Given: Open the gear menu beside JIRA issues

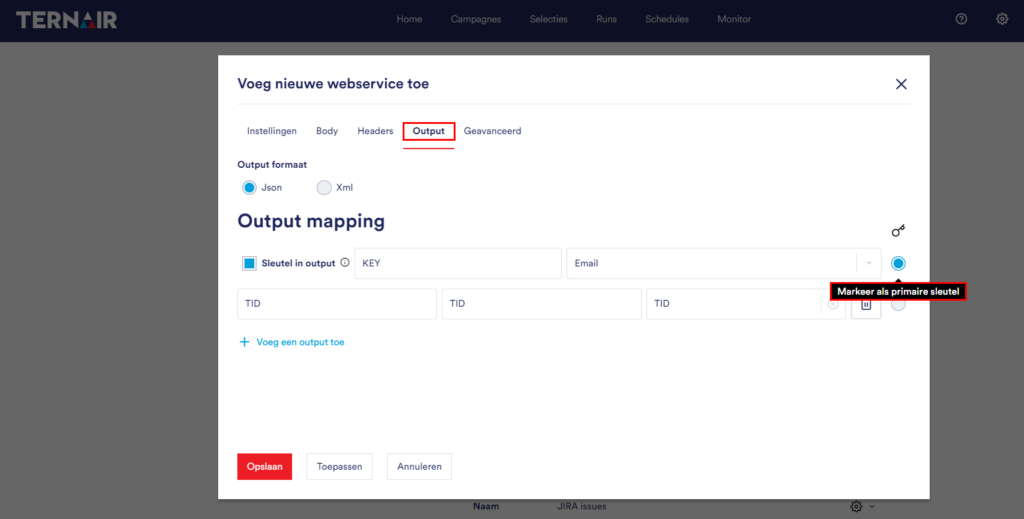Looking at the screenshot, I should coord(856,506).
